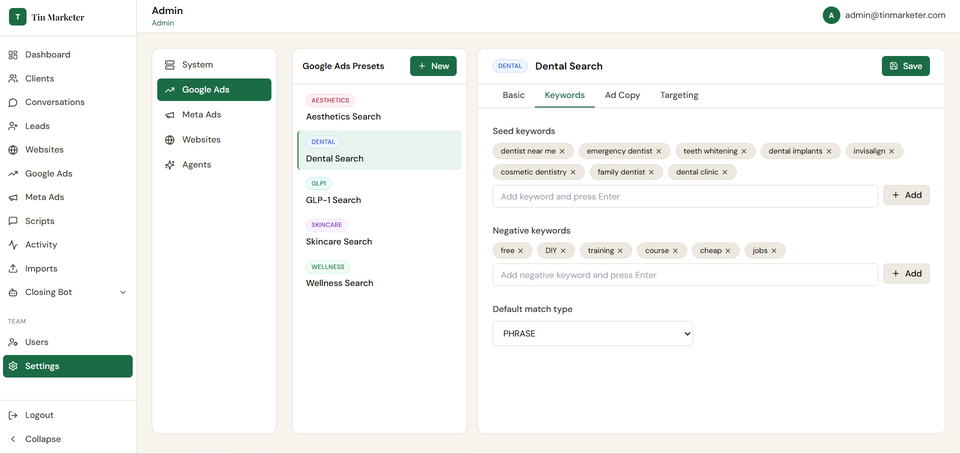
Task: Select the Keywords tab
Action: pyautogui.click(x=564, y=95)
